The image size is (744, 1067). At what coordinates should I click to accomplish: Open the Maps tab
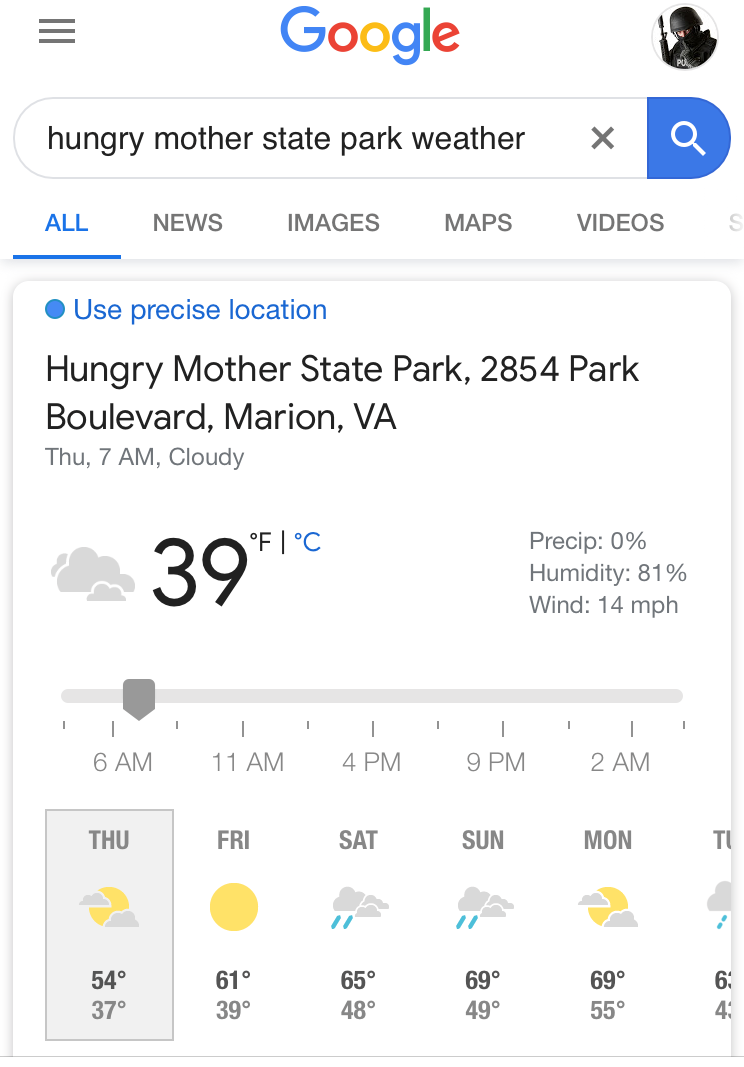[478, 223]
